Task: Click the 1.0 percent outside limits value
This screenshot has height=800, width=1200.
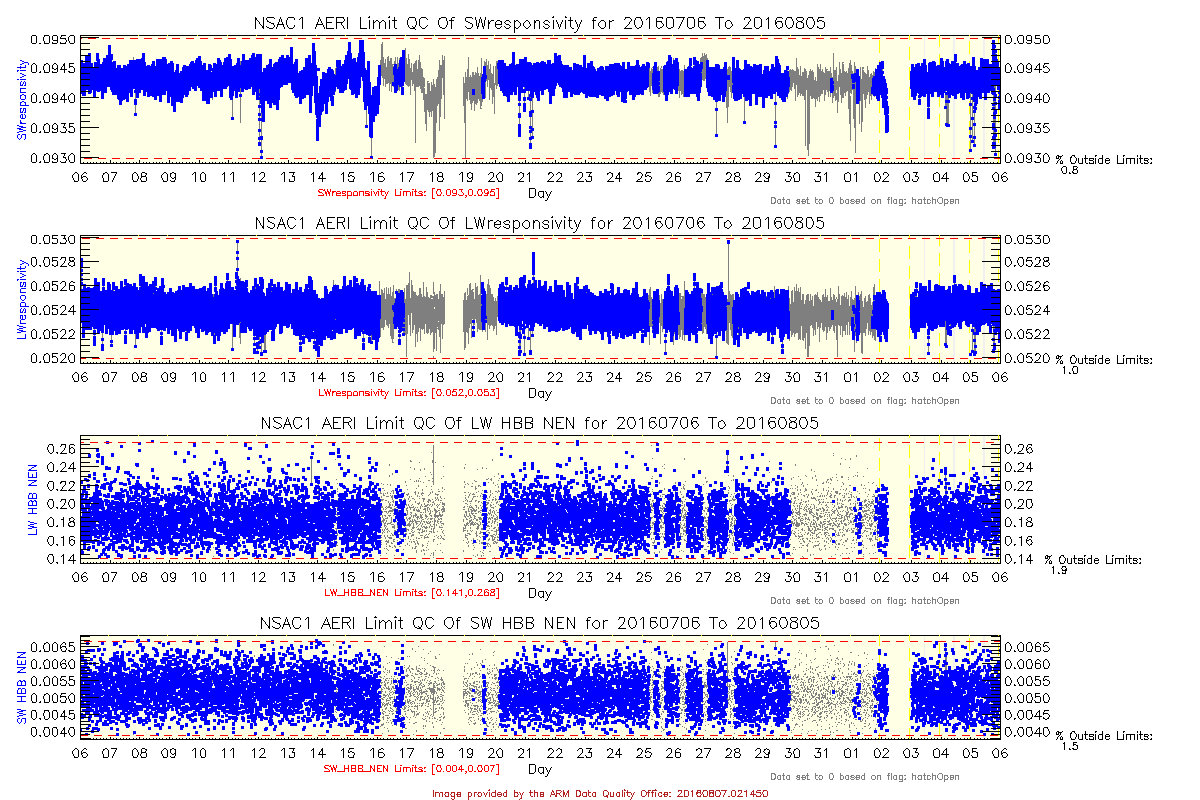Action: pos(1069,370)
